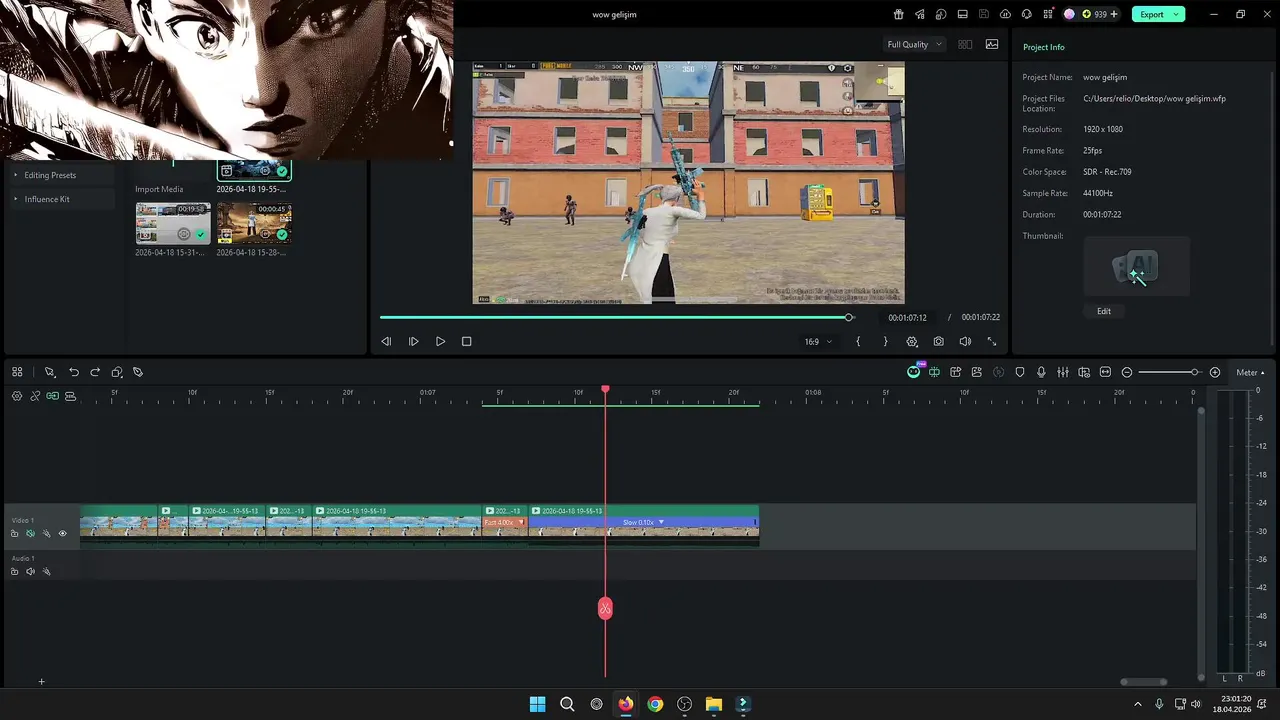The width and height of the screenshot is (1280, 720).
Task: Step forward one frame in the preview
Action: tap(413, 341)
